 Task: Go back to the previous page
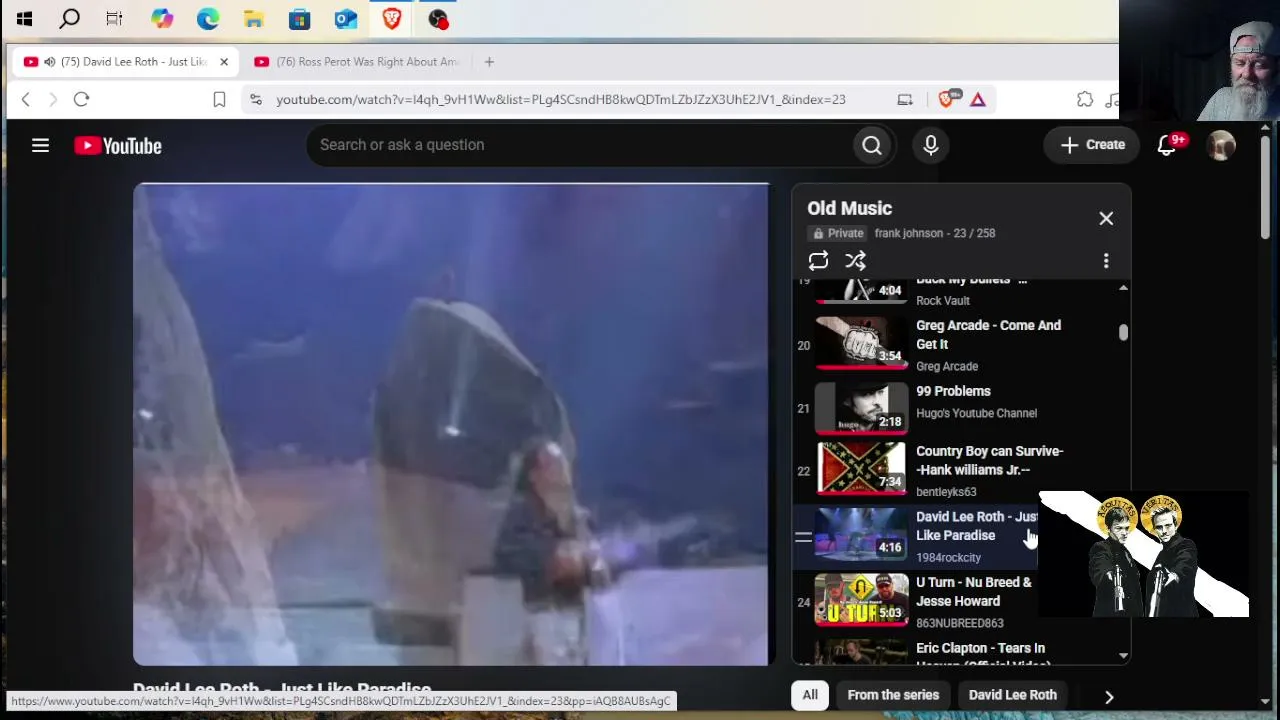(26, 99)
